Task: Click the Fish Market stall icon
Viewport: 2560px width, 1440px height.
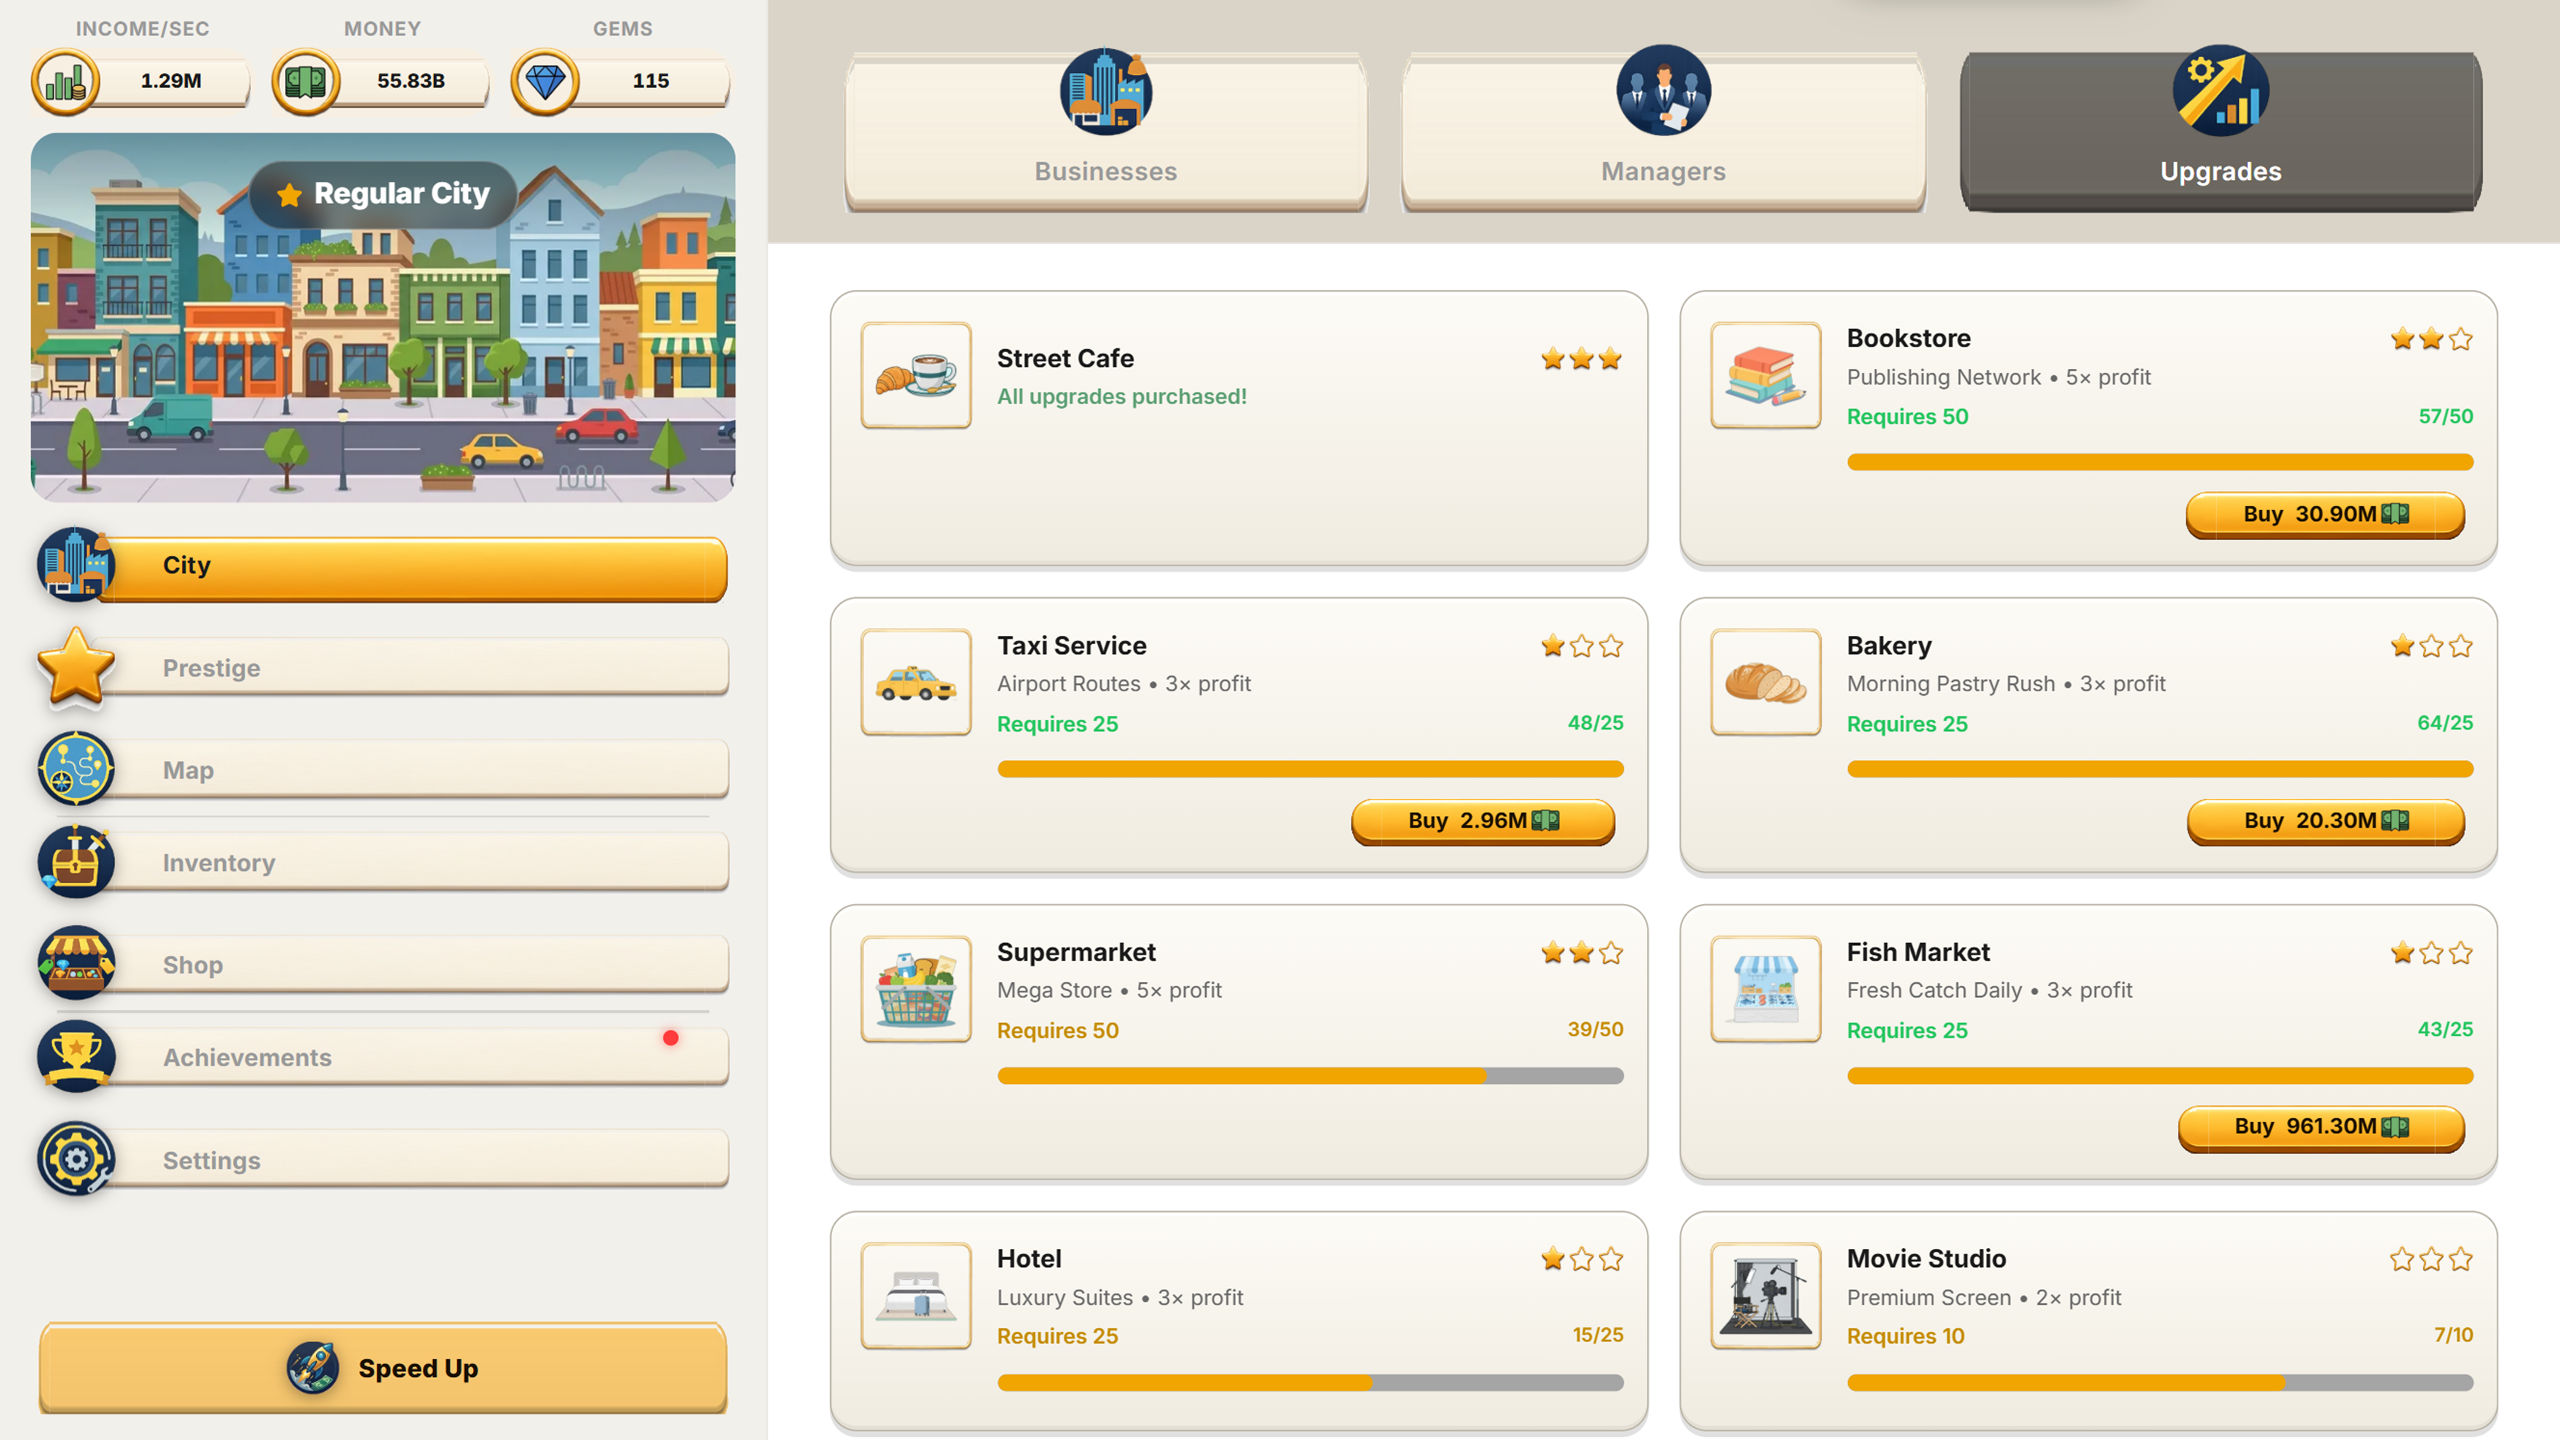Action: (1766, 989)
